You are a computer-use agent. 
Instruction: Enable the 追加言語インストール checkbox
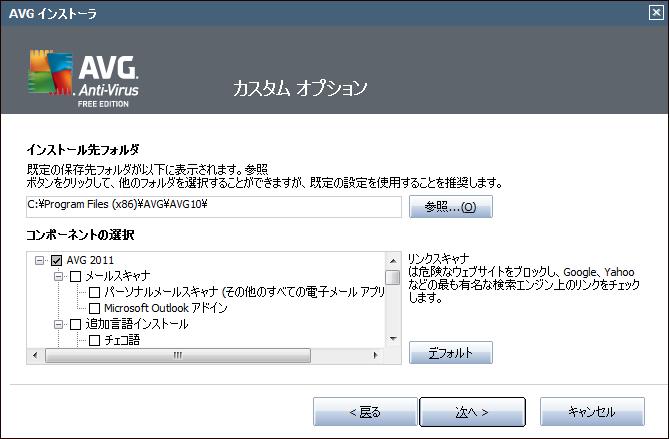coord(75,324)
